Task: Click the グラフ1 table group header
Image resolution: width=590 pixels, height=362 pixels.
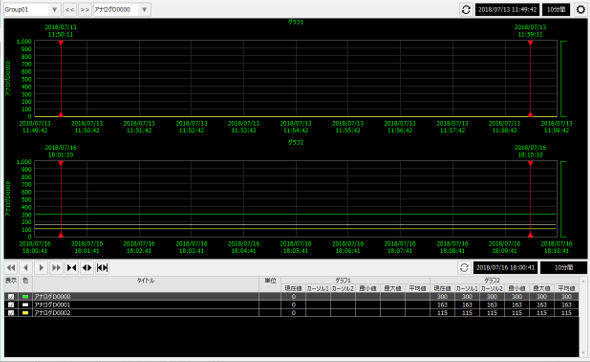Action: tap(343, 281)
